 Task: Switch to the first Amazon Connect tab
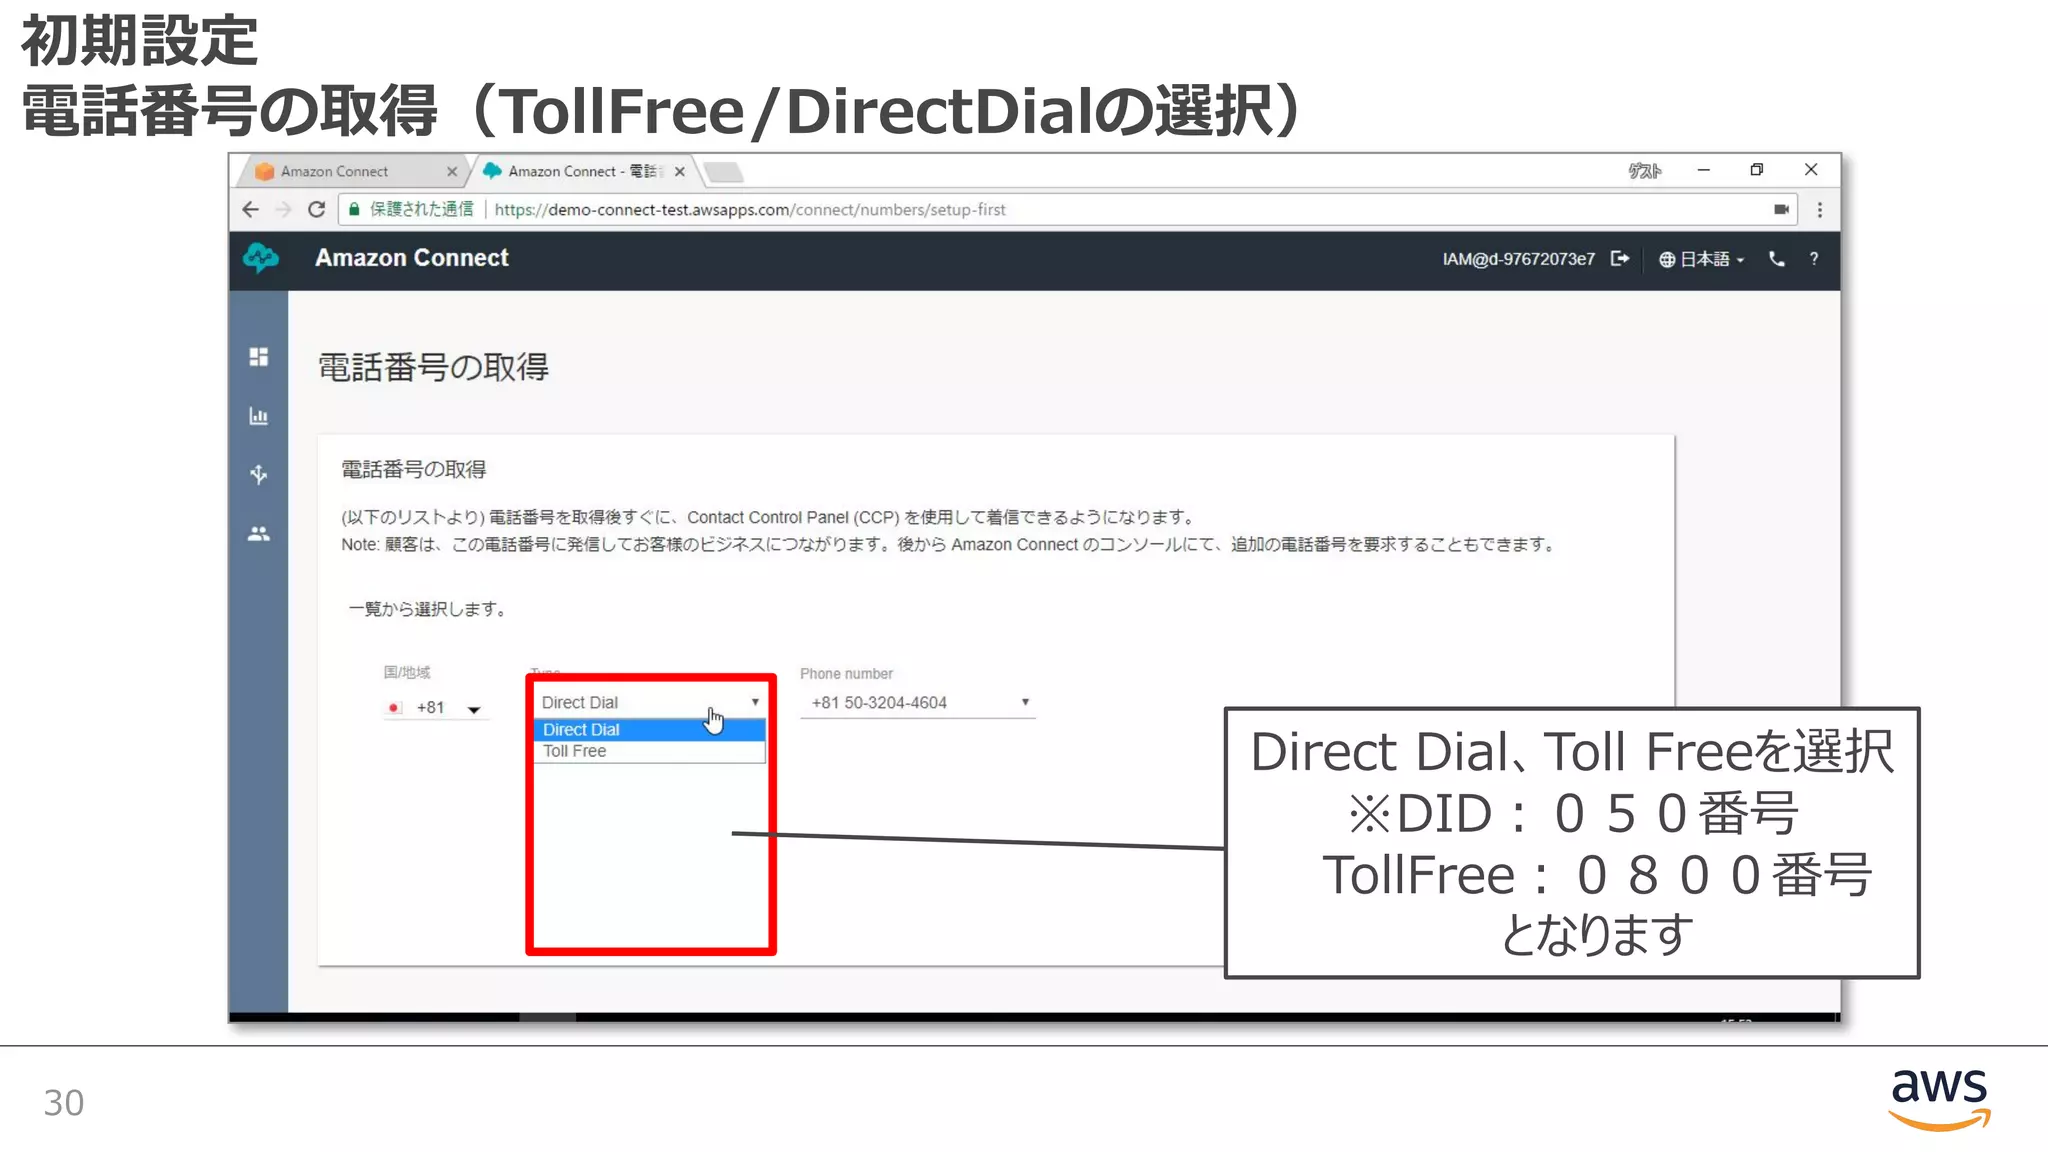[350, 171]
